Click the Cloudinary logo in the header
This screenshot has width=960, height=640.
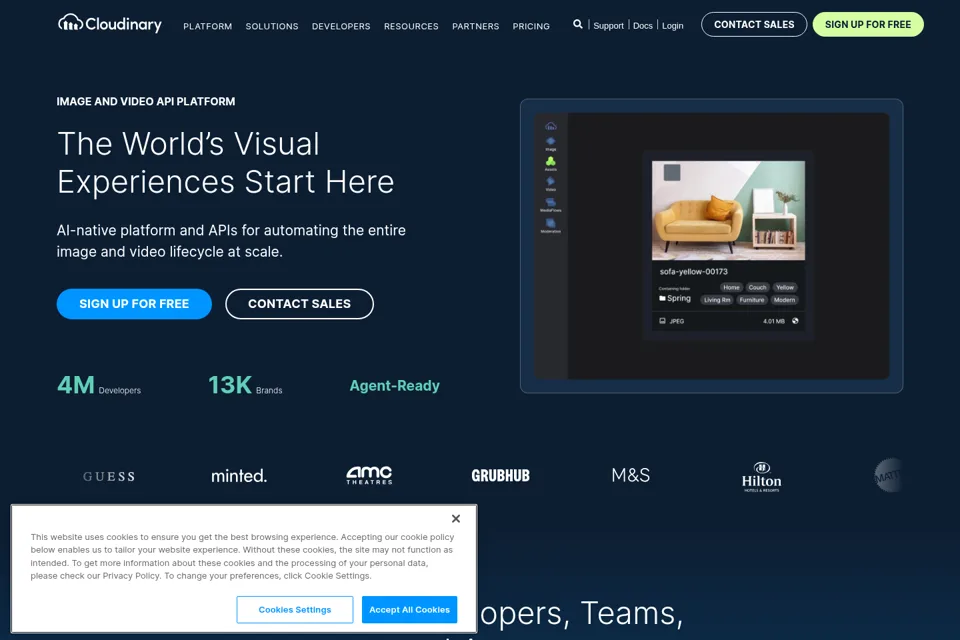(110, 24)
